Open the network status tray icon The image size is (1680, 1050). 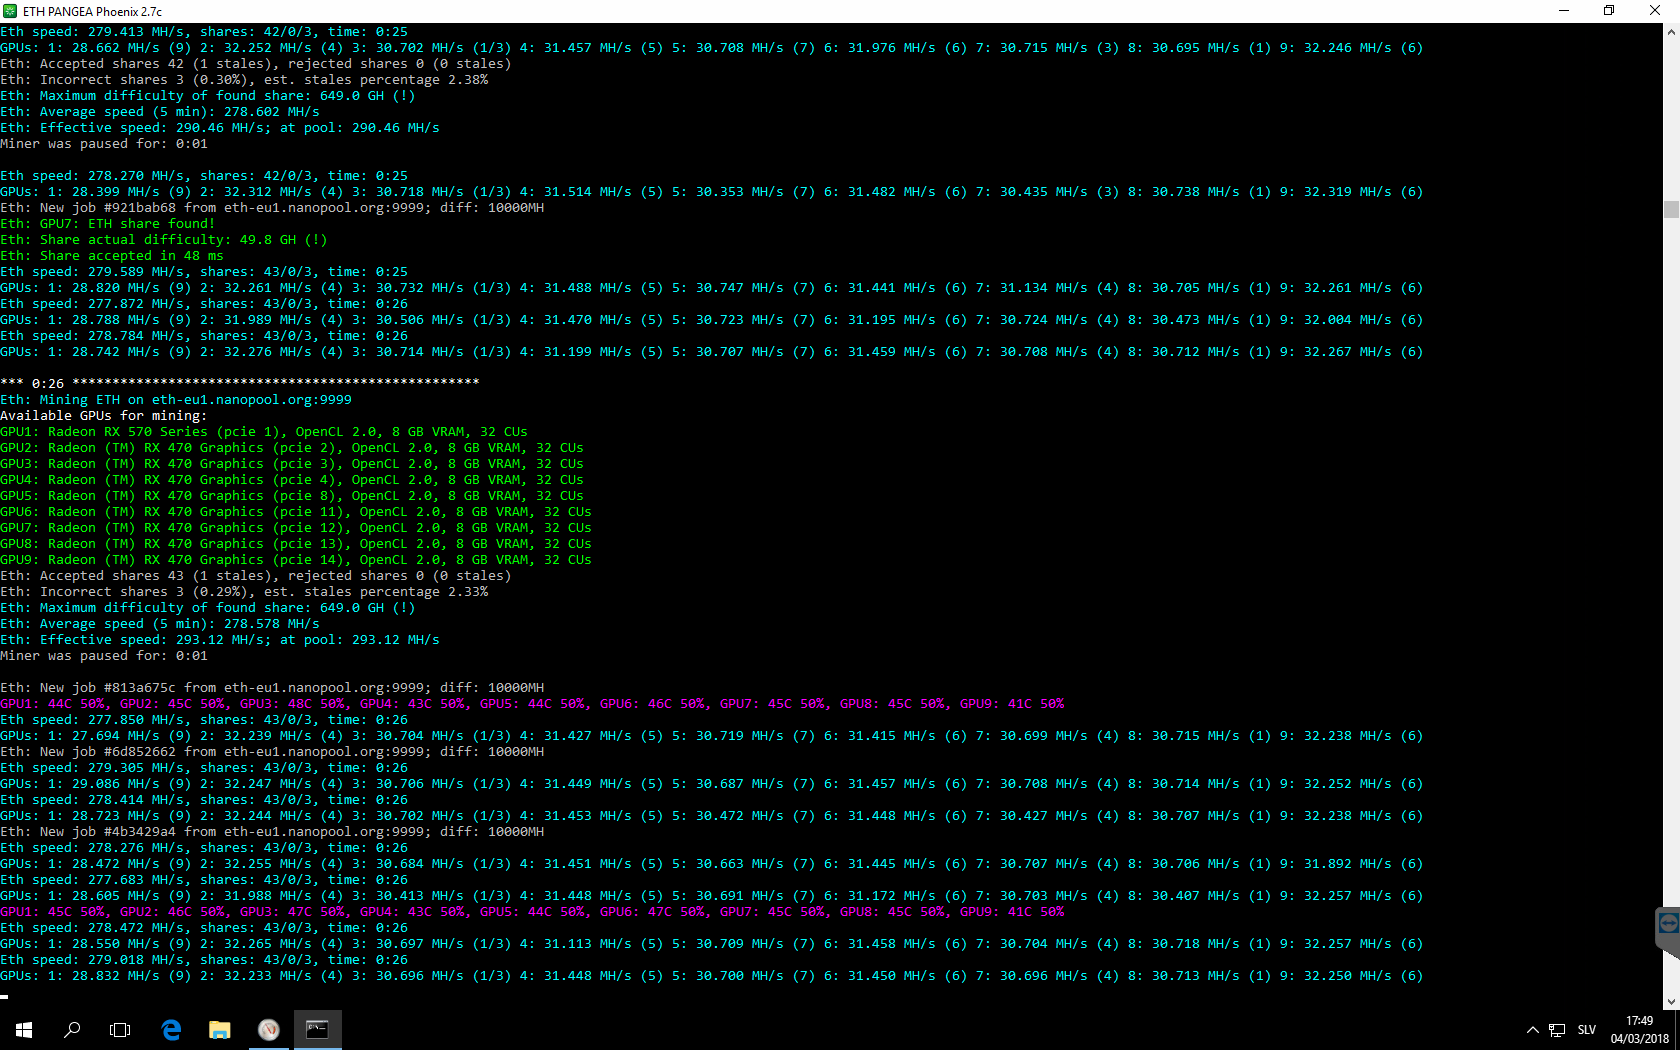point(1557,1030)
